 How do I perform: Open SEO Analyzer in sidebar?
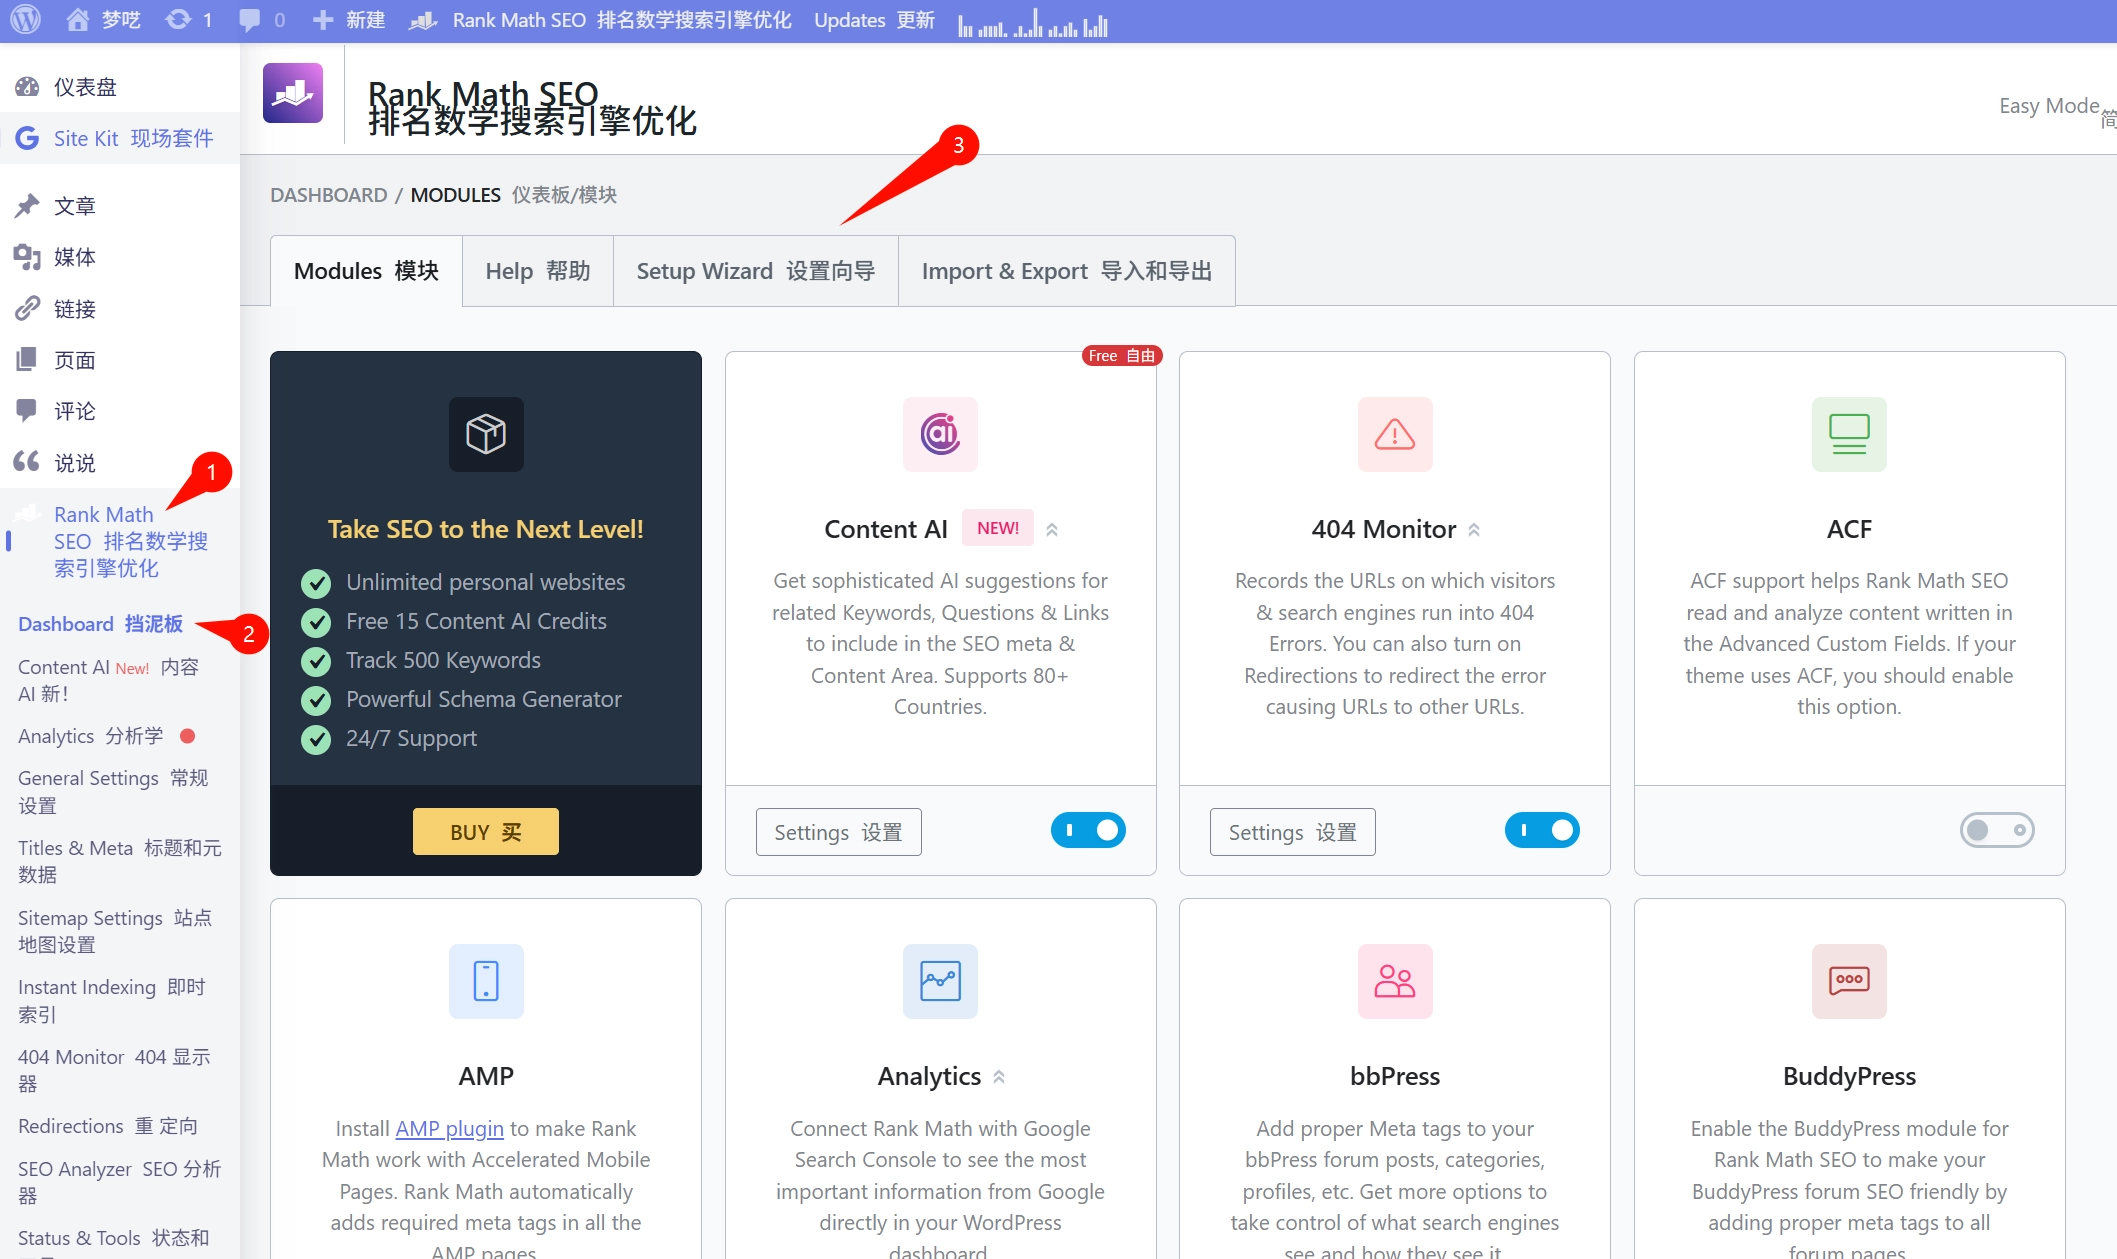[120, 1182]
